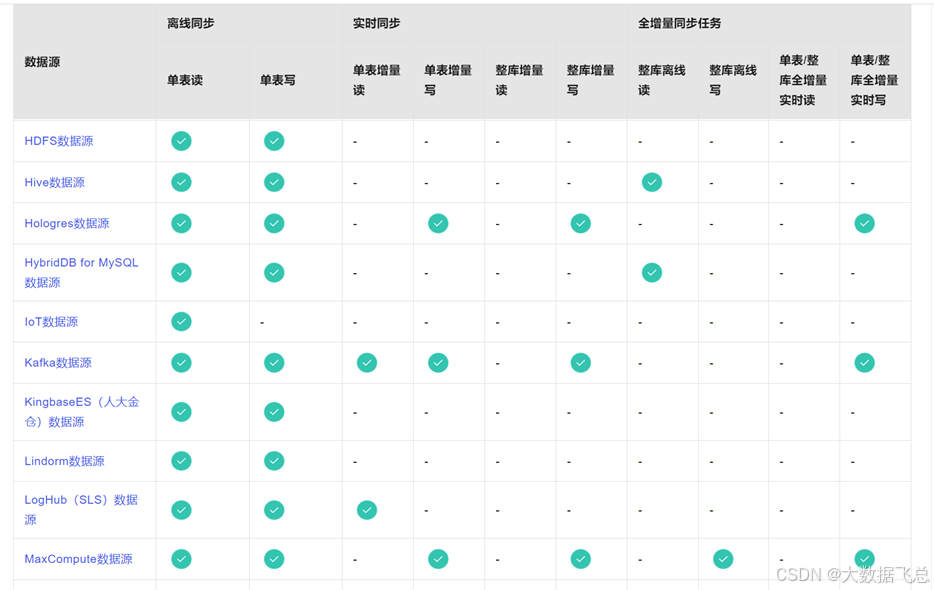The height and width of the screenshot is (590, 934).
Task: Click Hive row 单表写 check icon
Action: tap(274, 182)
